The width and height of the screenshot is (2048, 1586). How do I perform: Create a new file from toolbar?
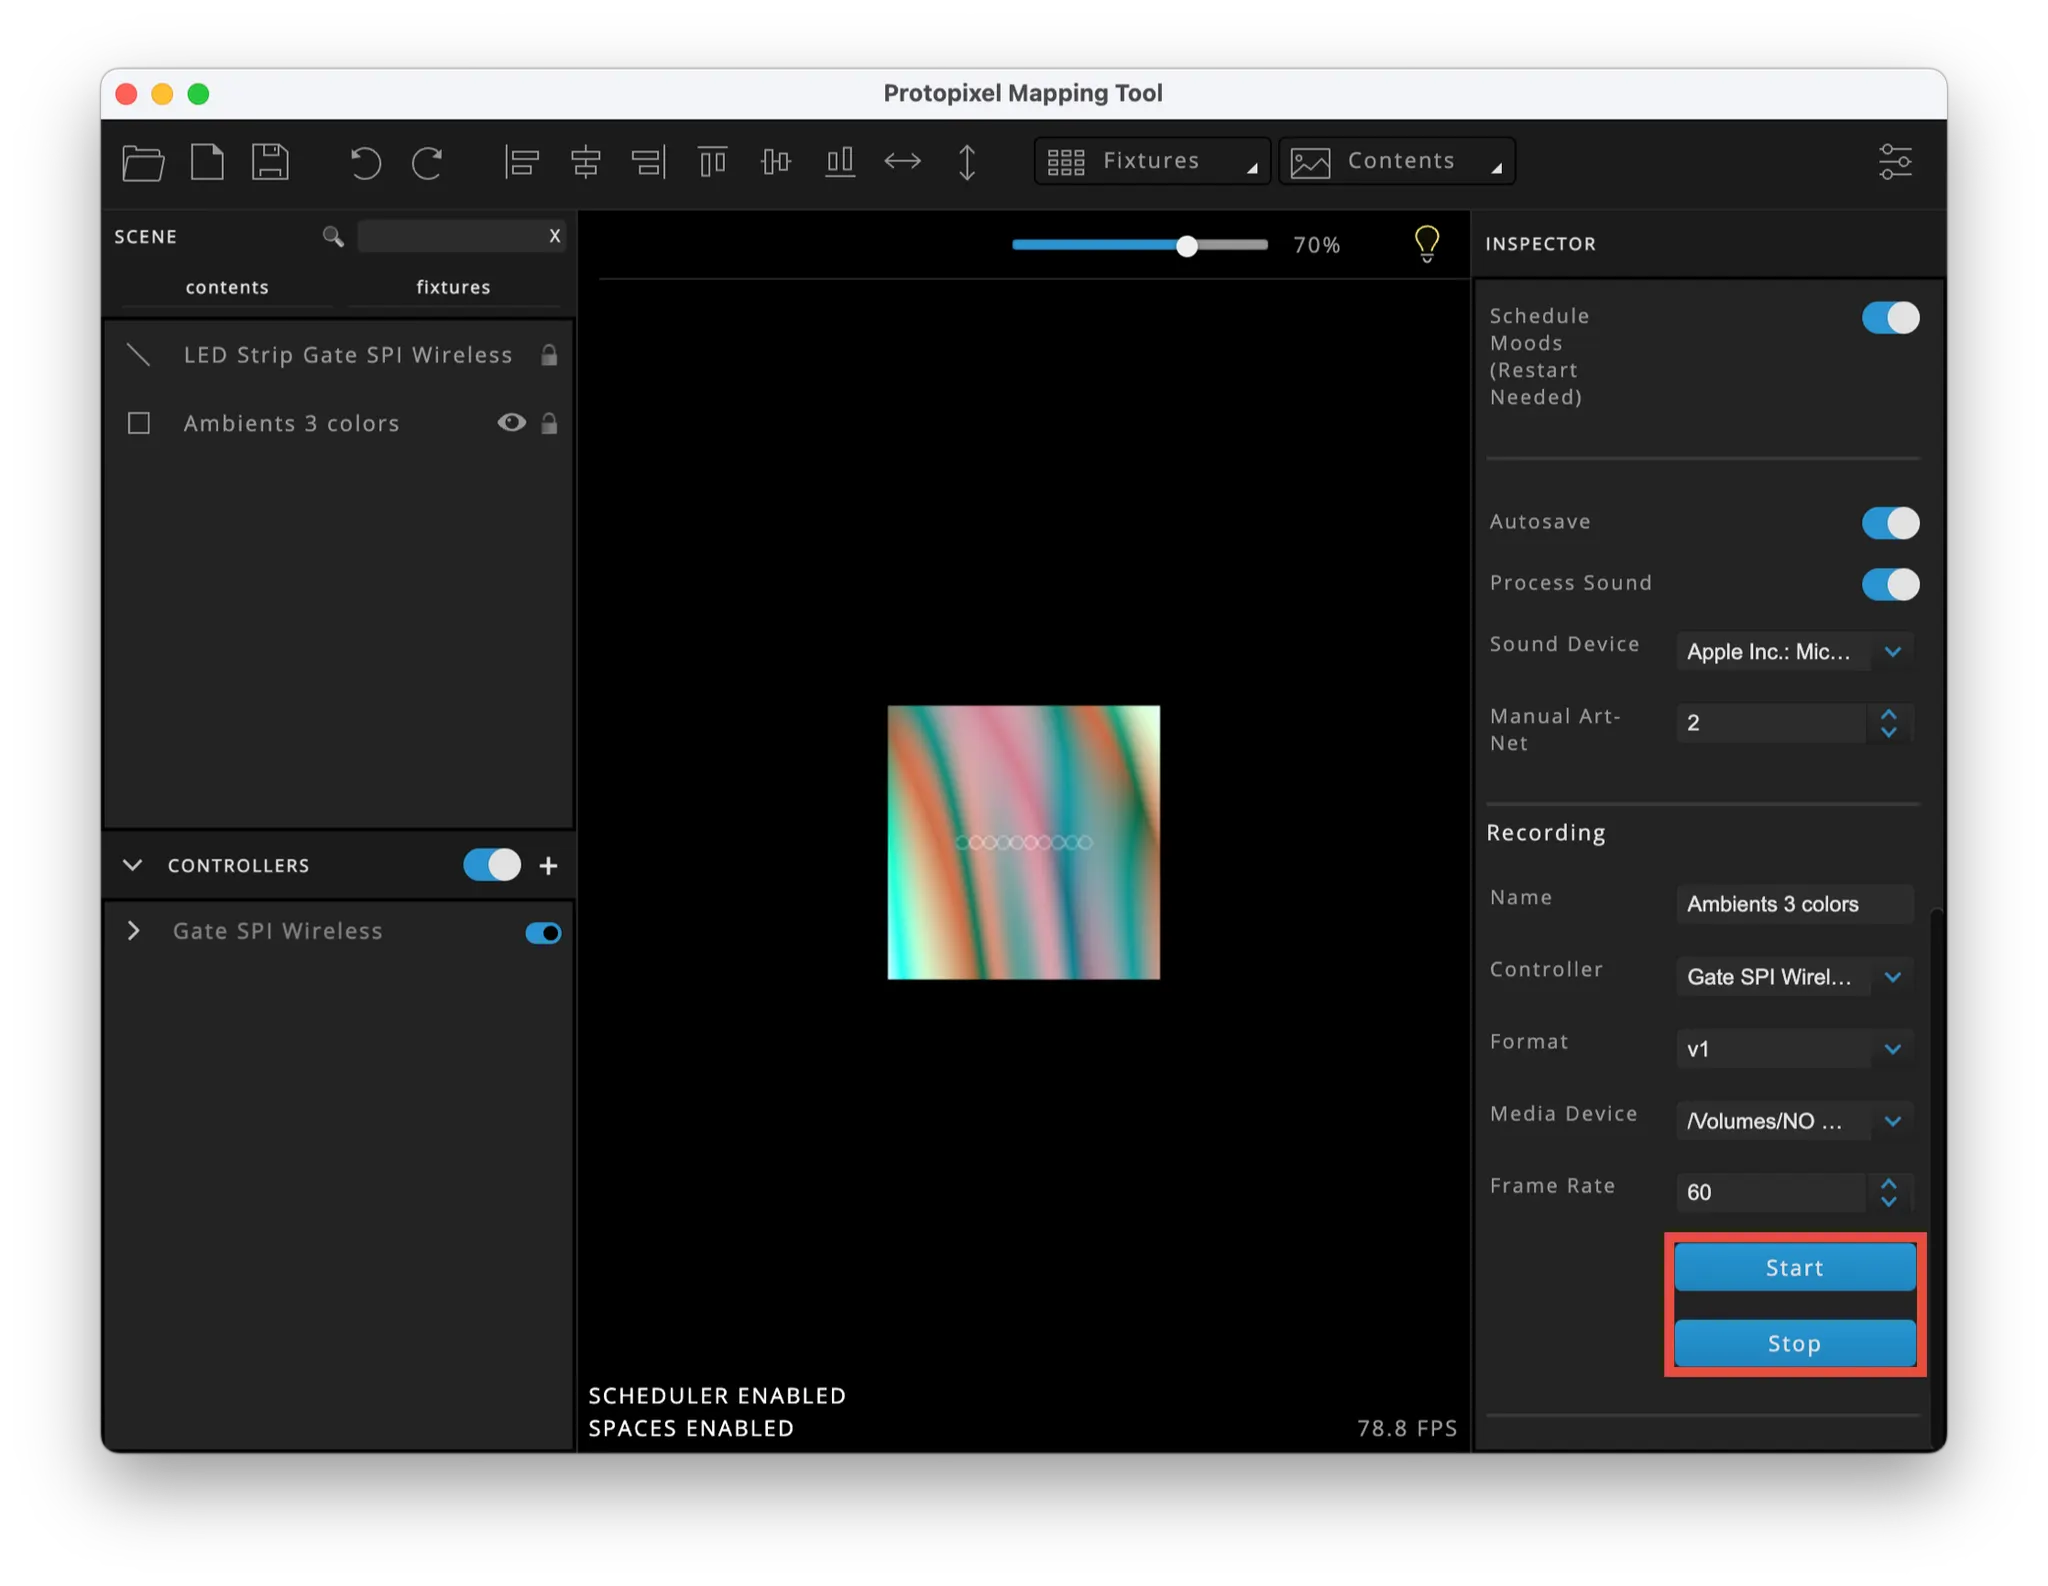coord(207,162)
